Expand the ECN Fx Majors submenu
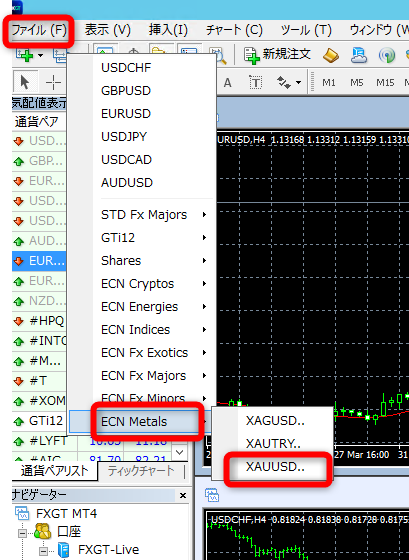Screen dimensions: 409x560 coord(141,376)
